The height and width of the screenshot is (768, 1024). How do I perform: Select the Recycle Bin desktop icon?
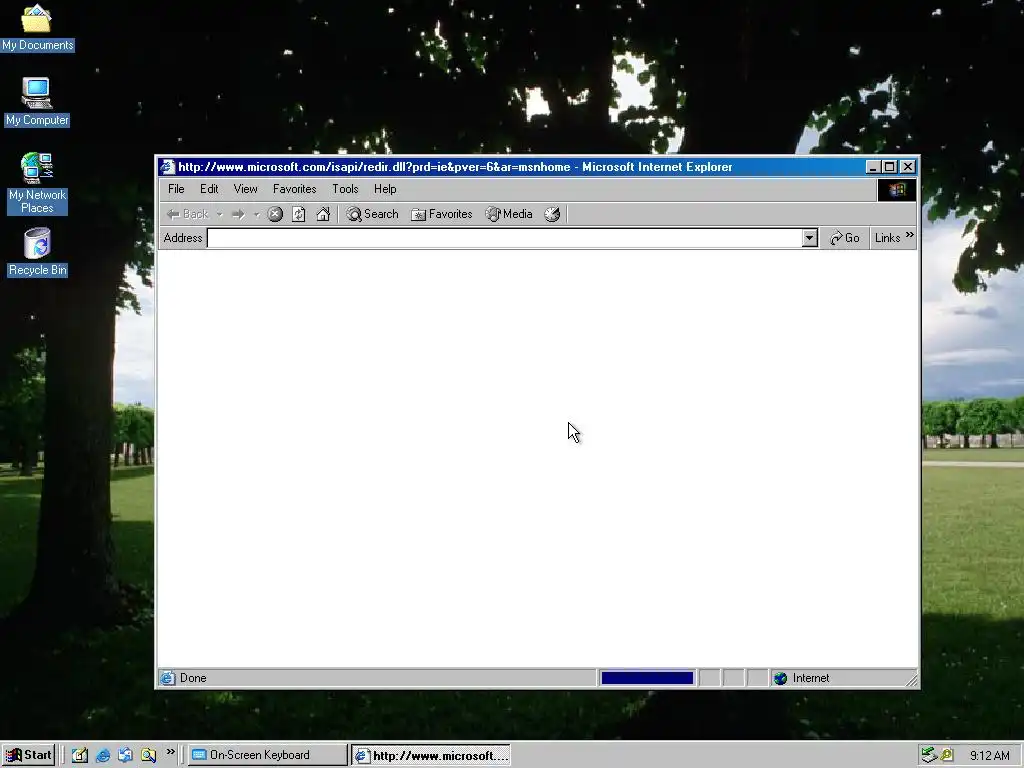point(37,252)
